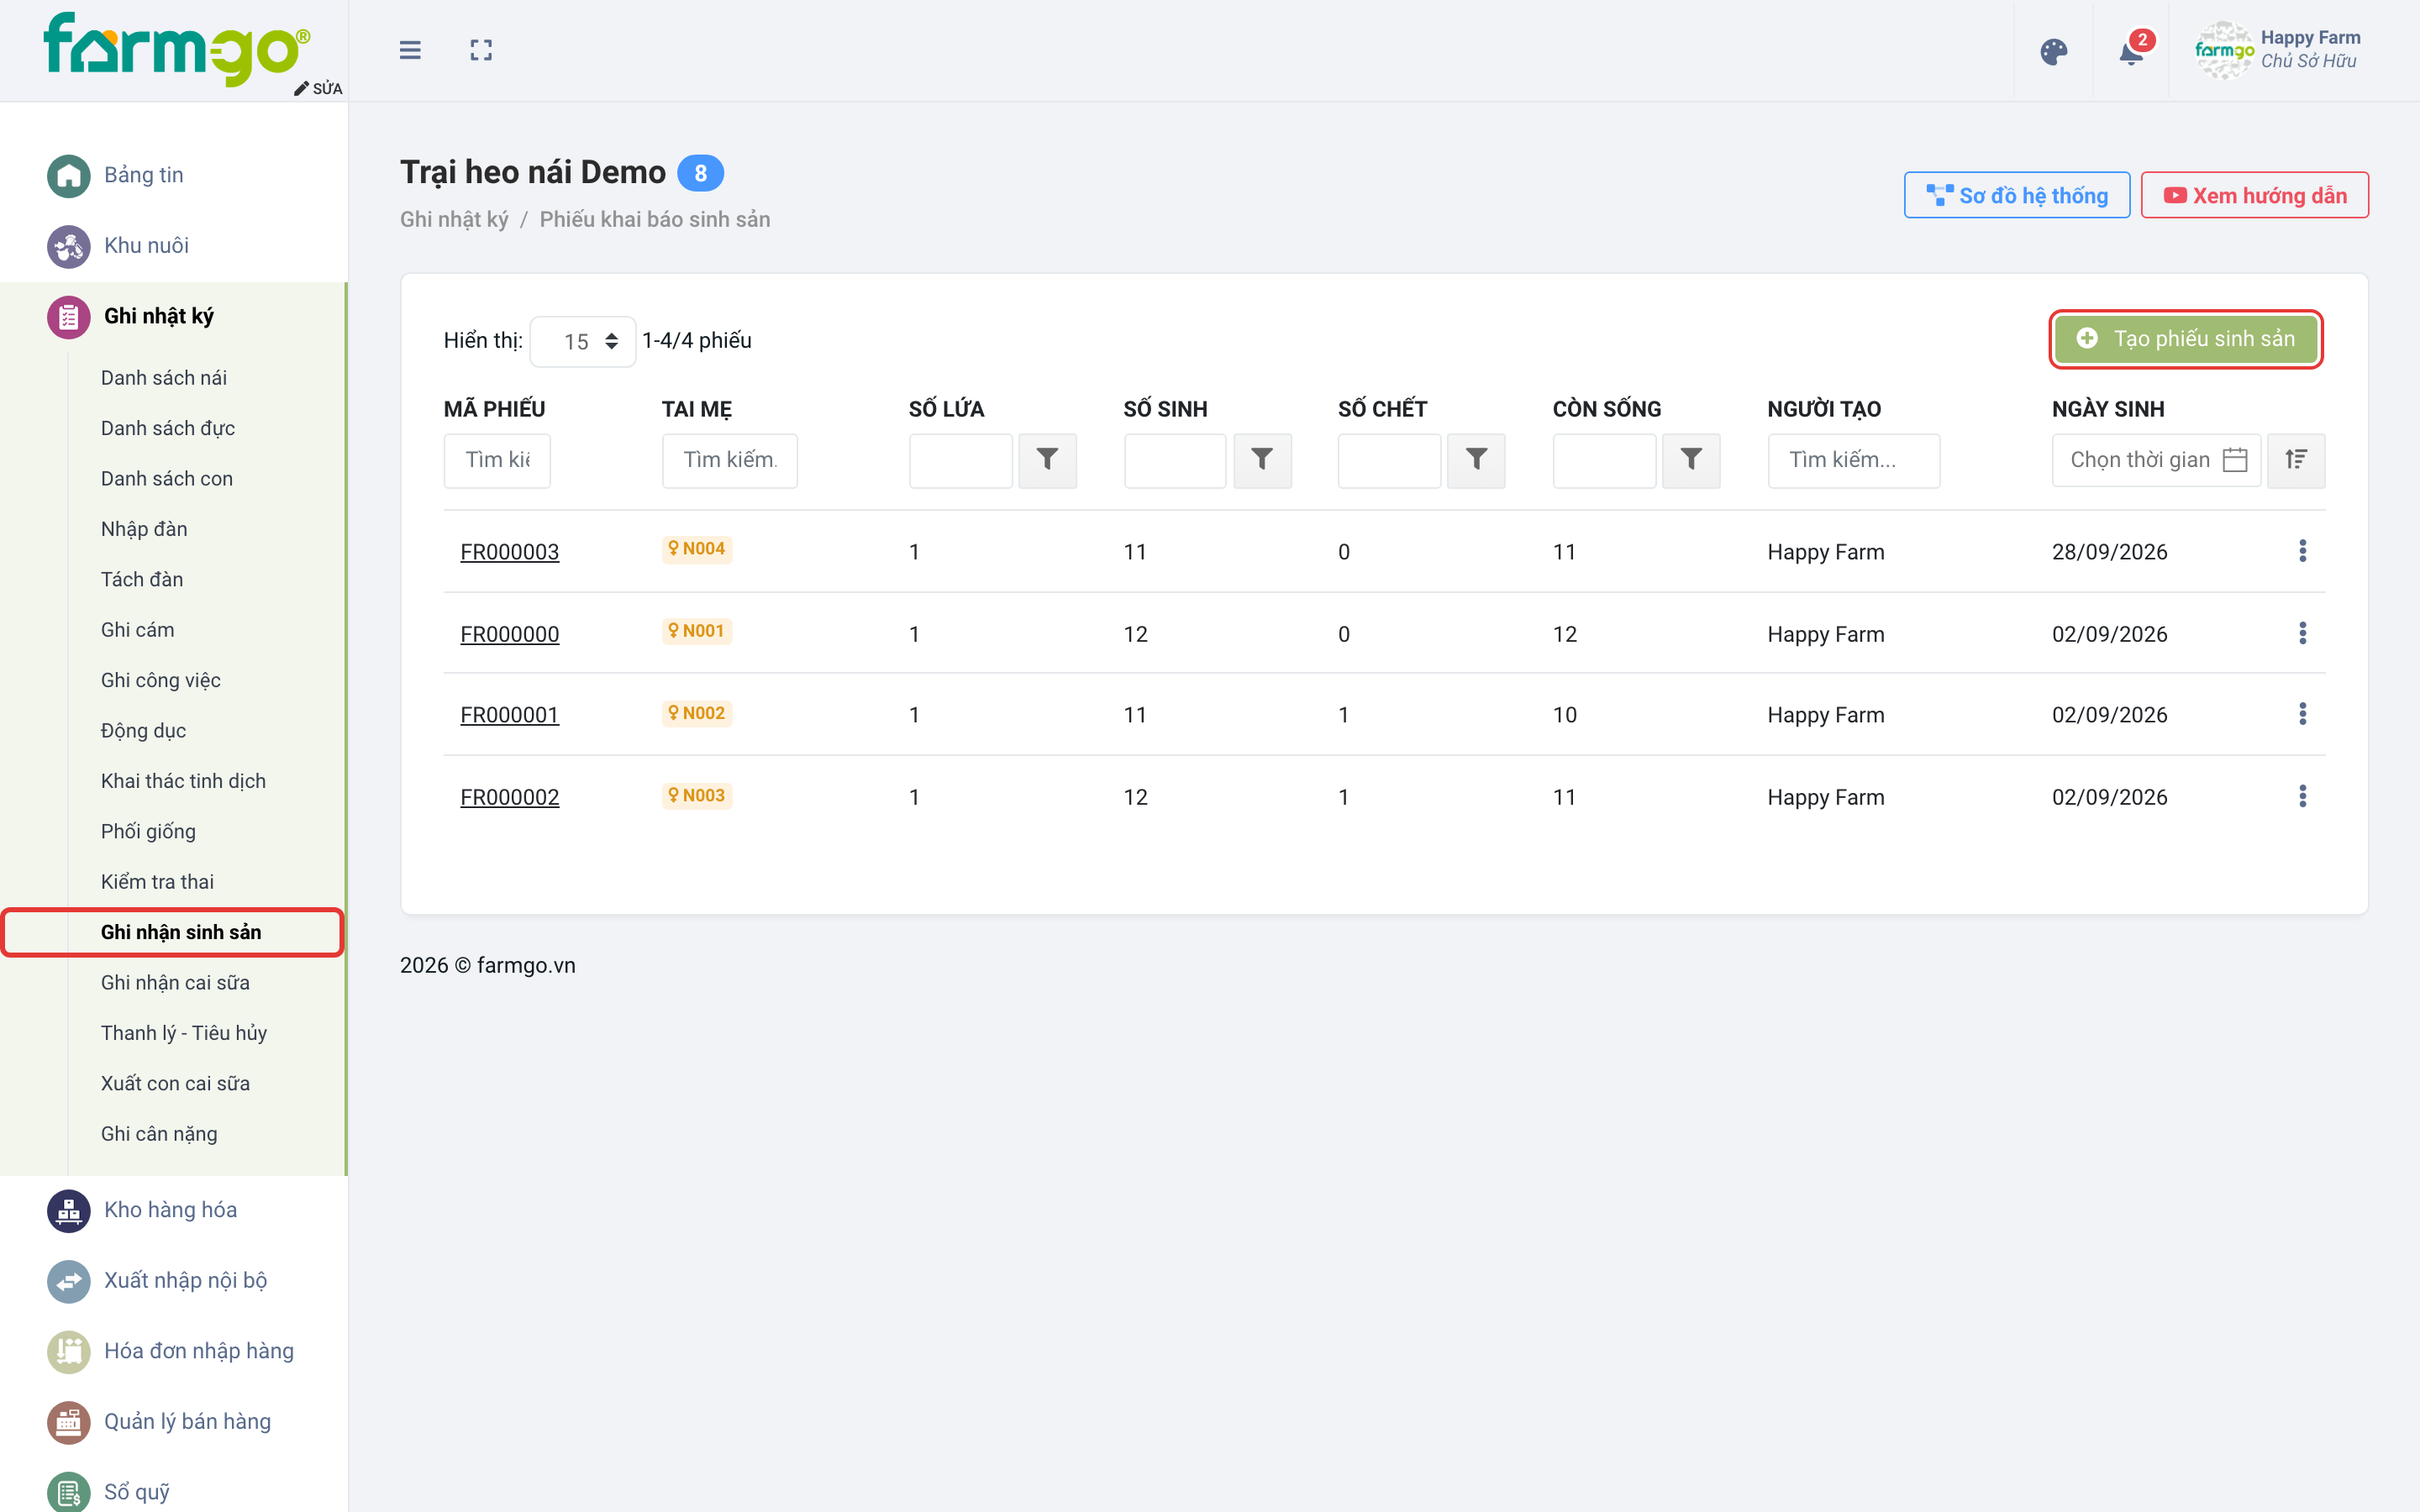This screenshot has height=1512, width=2420.
Task: Collapse the Ghi nhật ký sidebar section
Action: [x=173, y=317]
